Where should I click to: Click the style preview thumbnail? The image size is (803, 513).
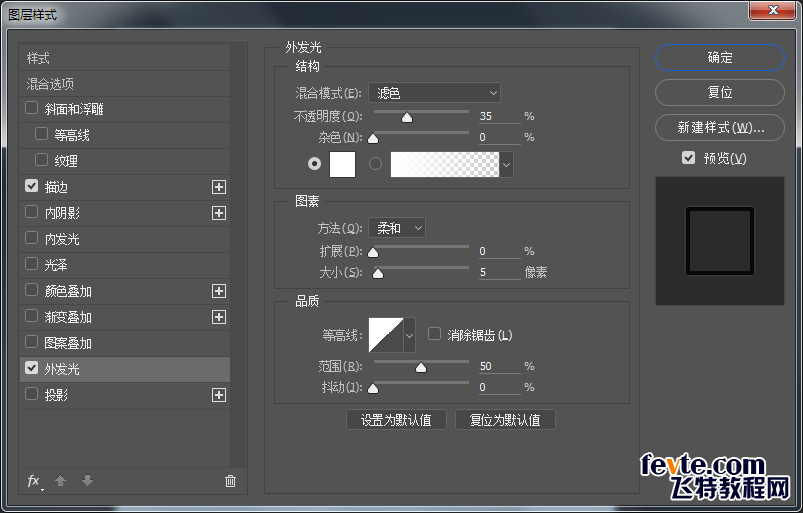click(x=720, y=241)
